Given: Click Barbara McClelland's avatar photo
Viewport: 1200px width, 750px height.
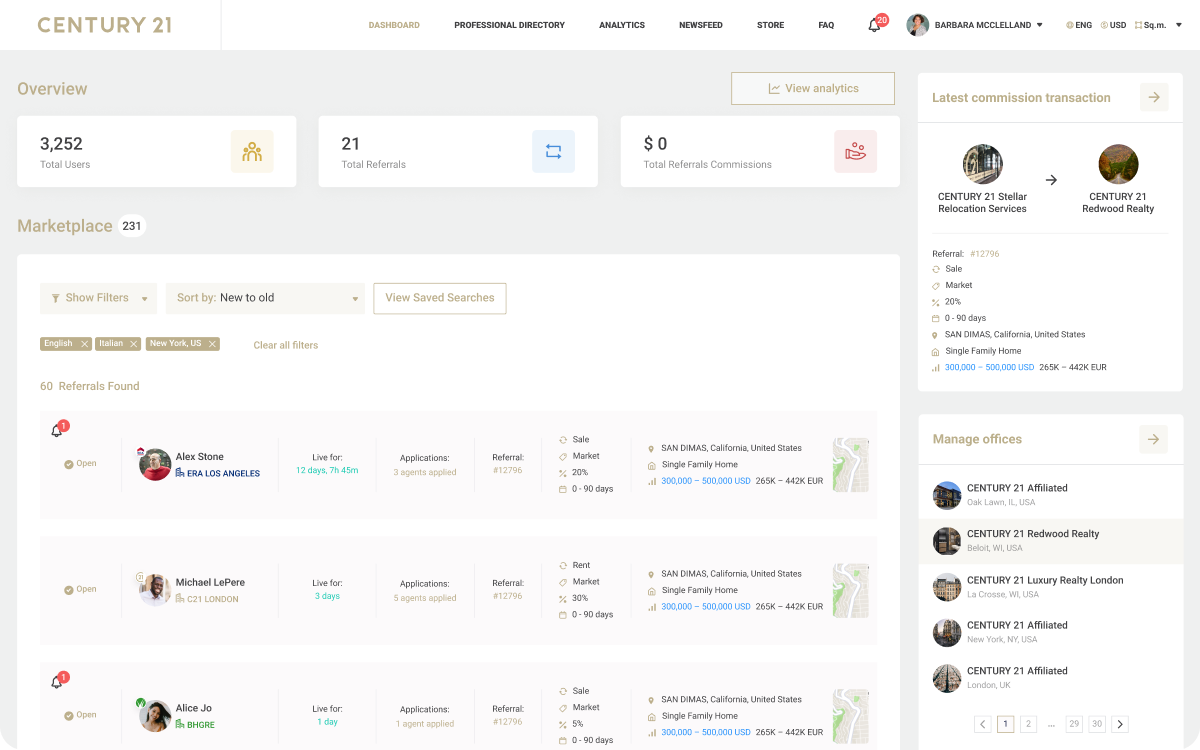Looking at the screenshot, I should tap(918, 25).
